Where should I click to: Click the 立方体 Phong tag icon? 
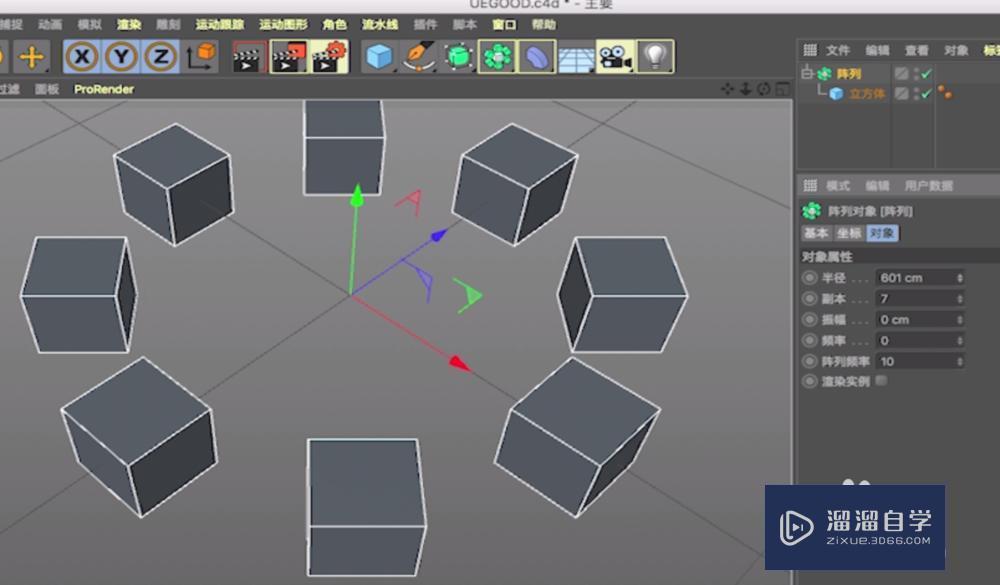[x=945, y=94]
